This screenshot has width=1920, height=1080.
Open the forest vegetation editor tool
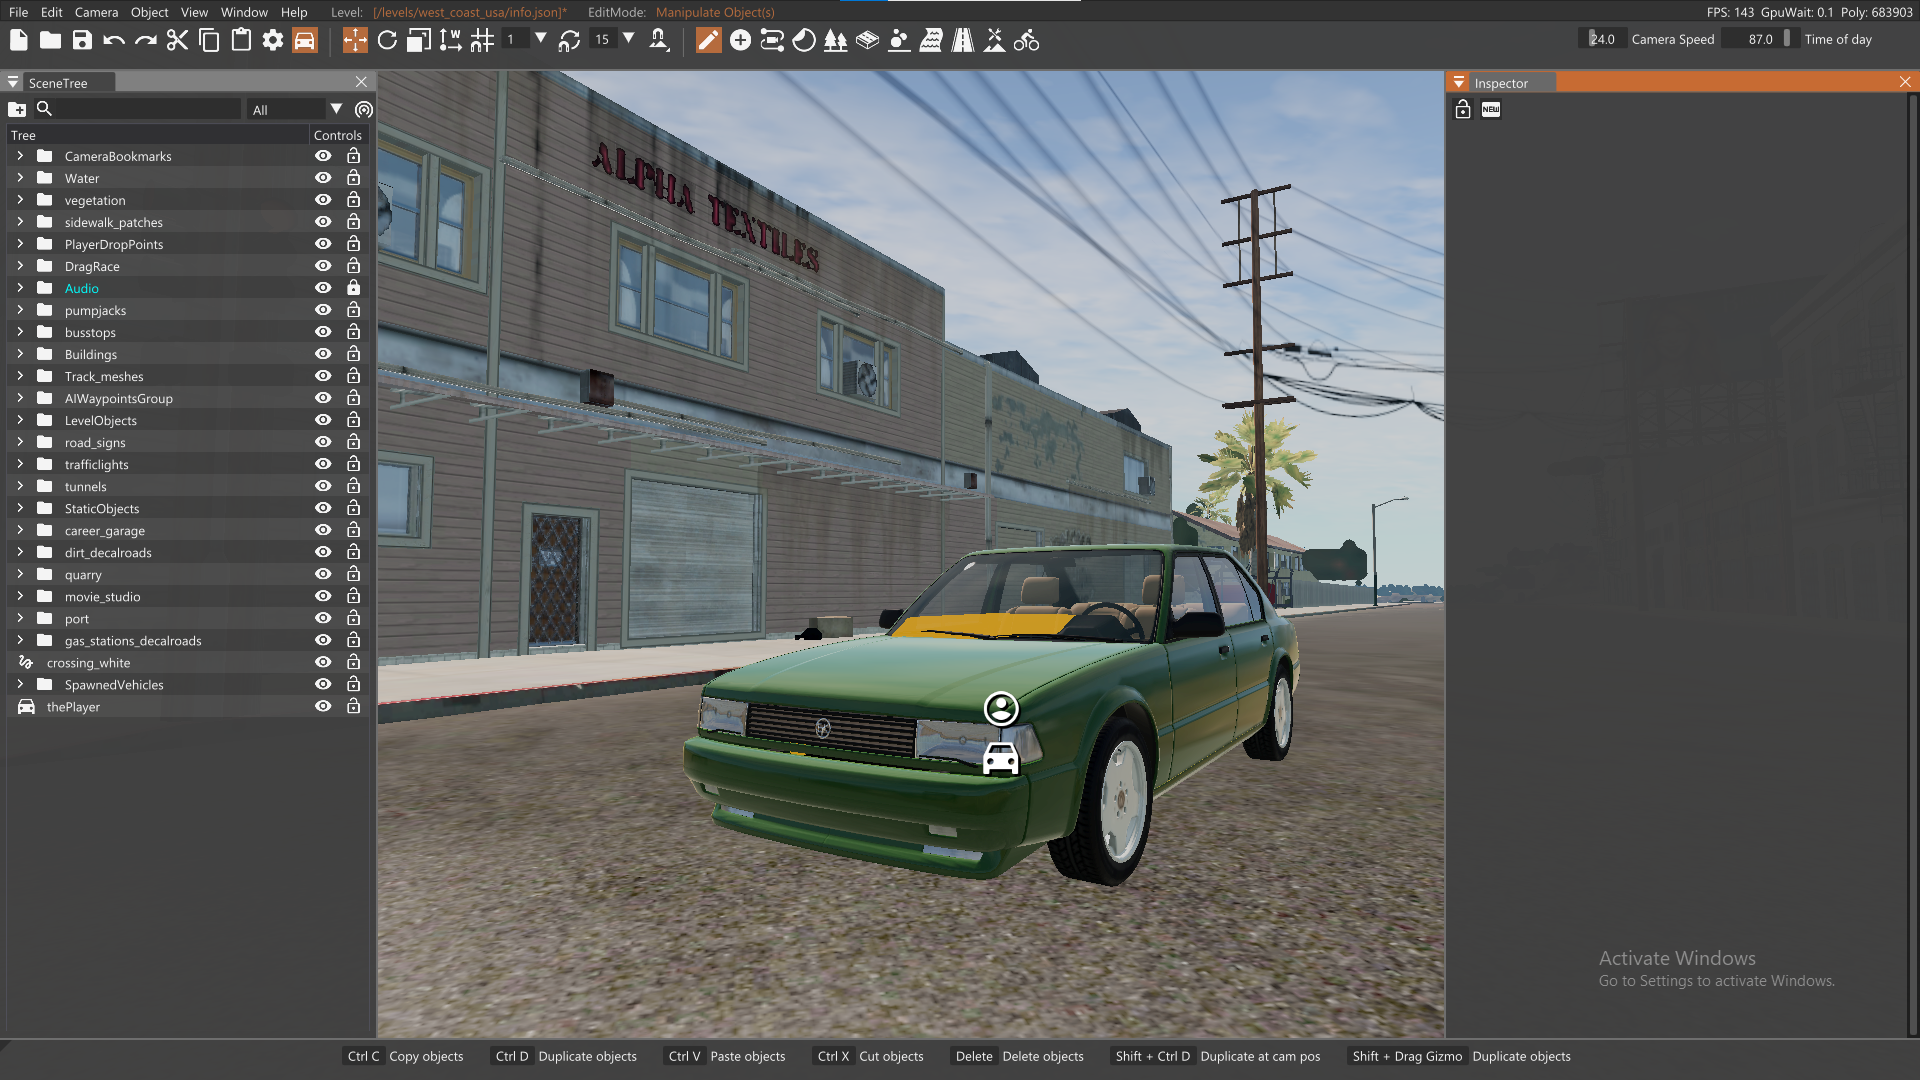pos(835,40)
